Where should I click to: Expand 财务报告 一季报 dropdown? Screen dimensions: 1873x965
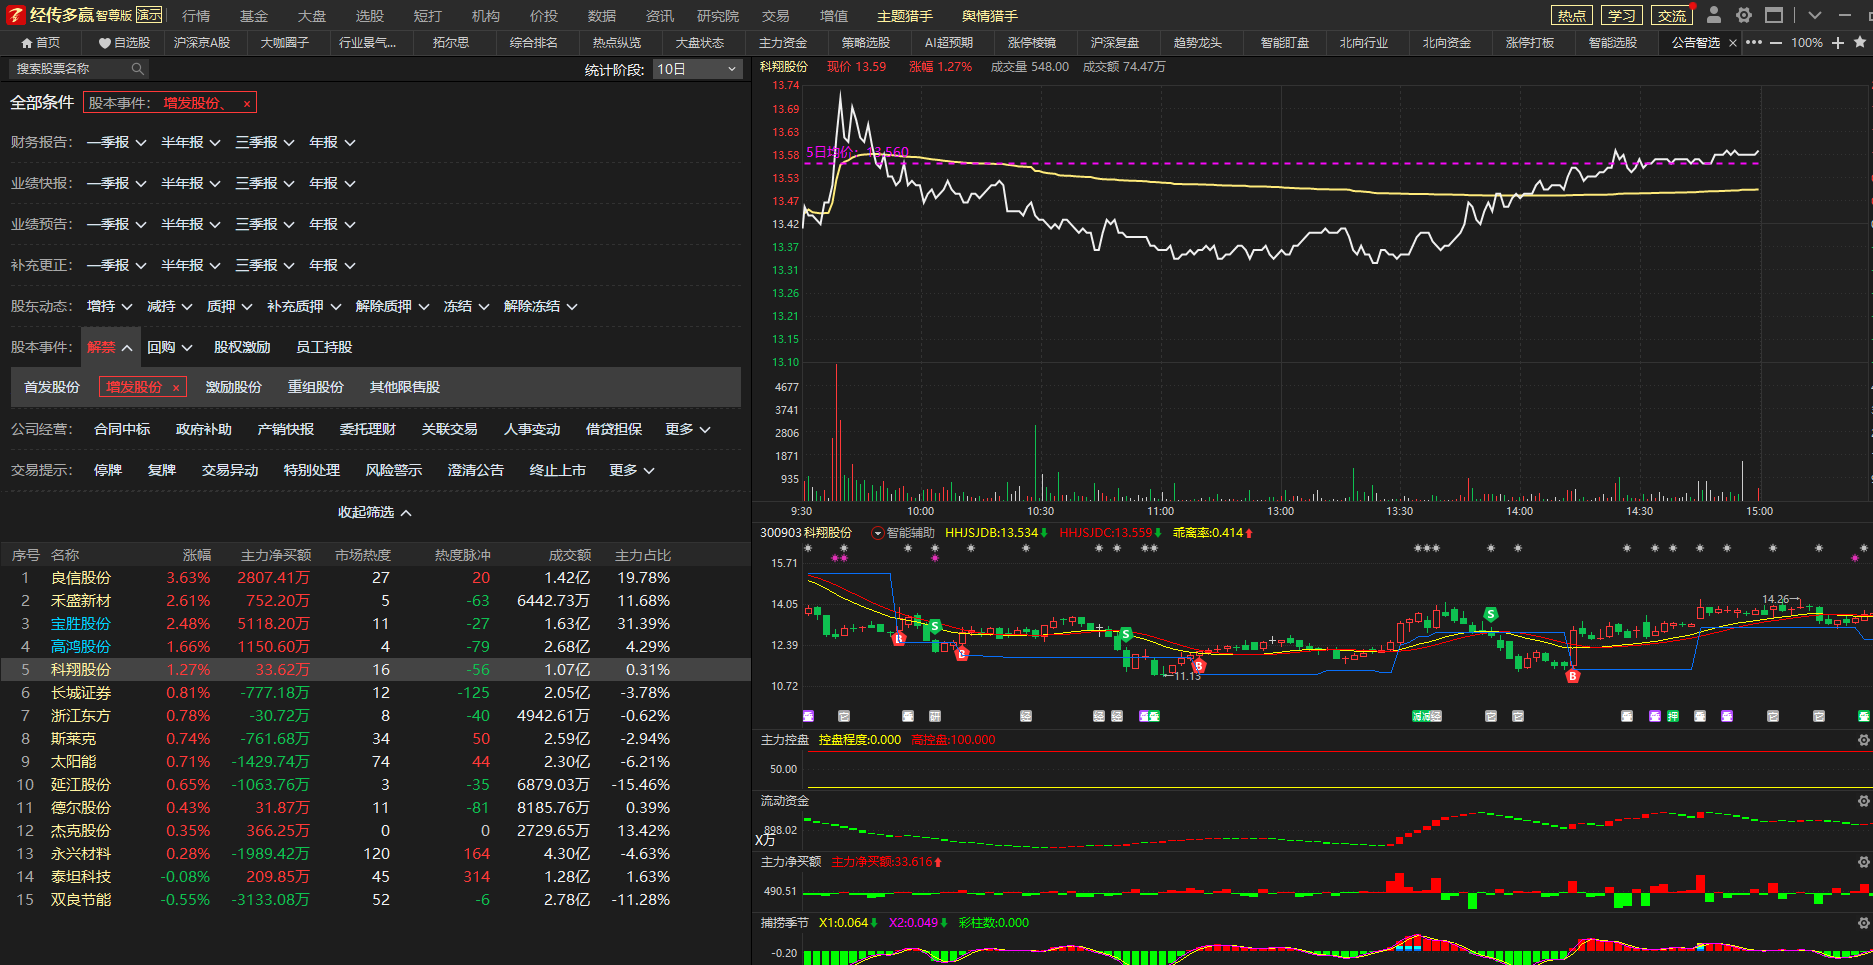point(116,142)
